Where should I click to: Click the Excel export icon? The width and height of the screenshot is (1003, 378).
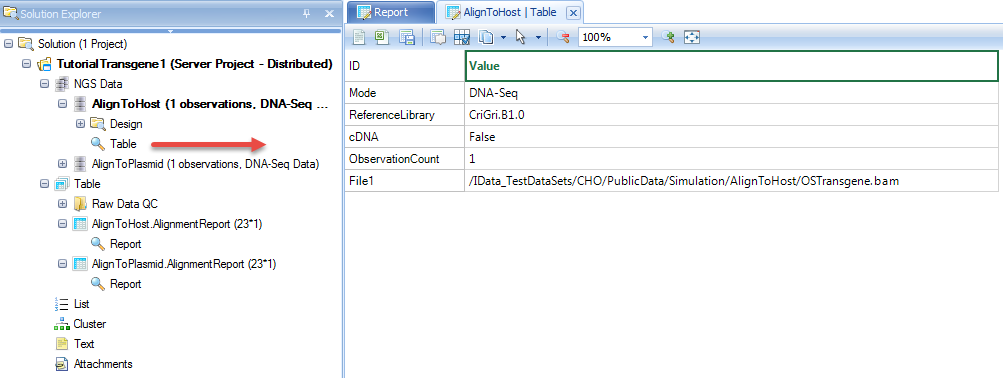[x=382, y=37]
